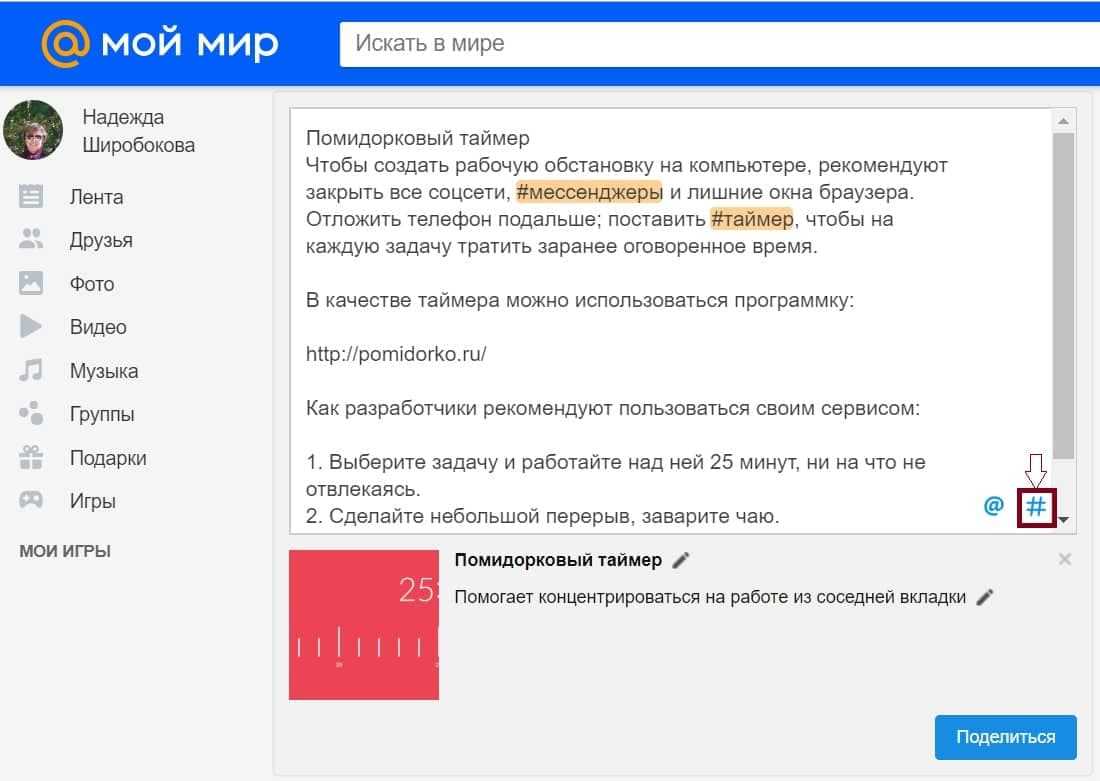Focus the Искать в мире search field
1100x781 pixels.
point(715,44)
